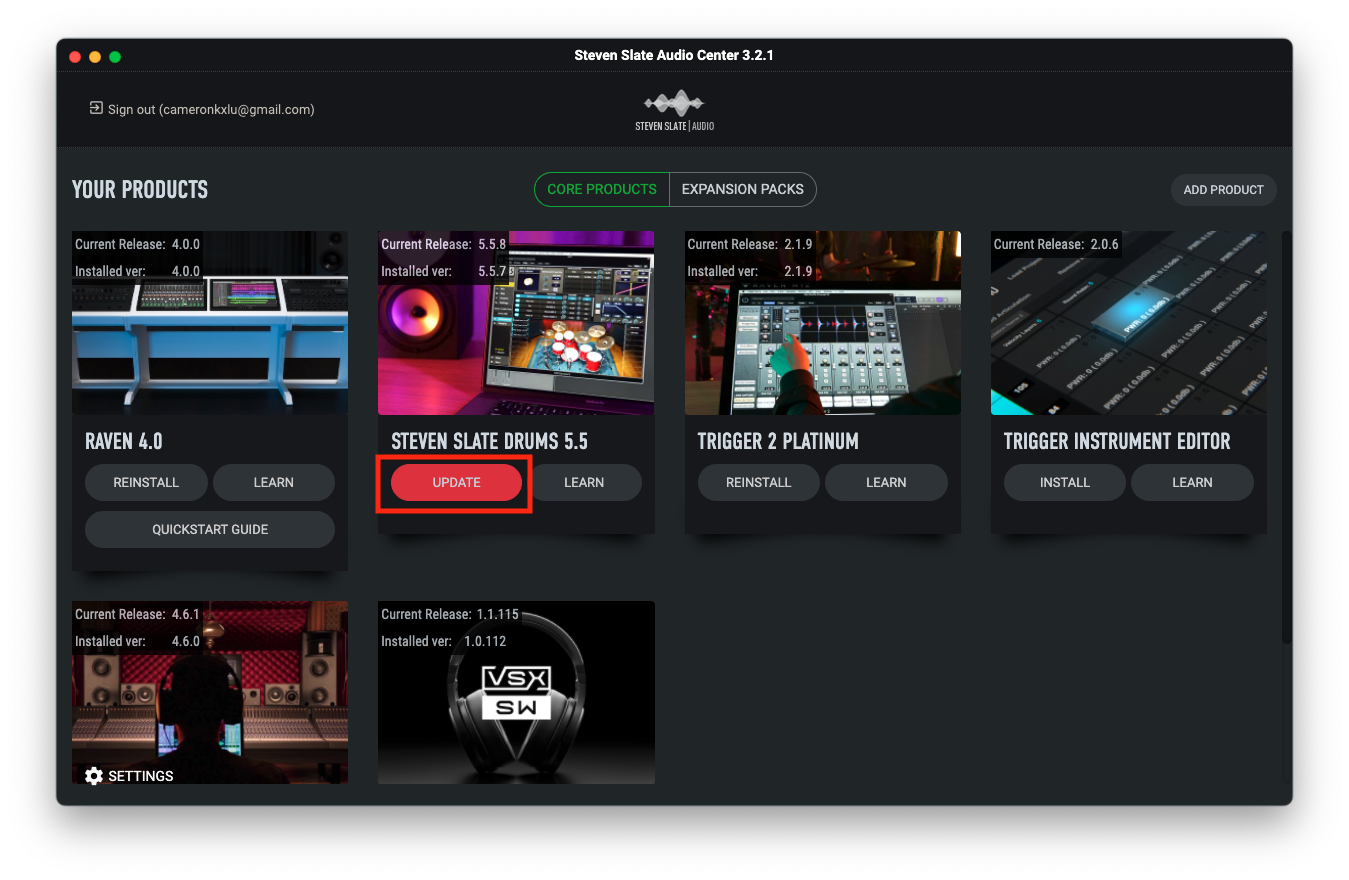
Task: Close the window with the red button
Action: click(75, 57)
